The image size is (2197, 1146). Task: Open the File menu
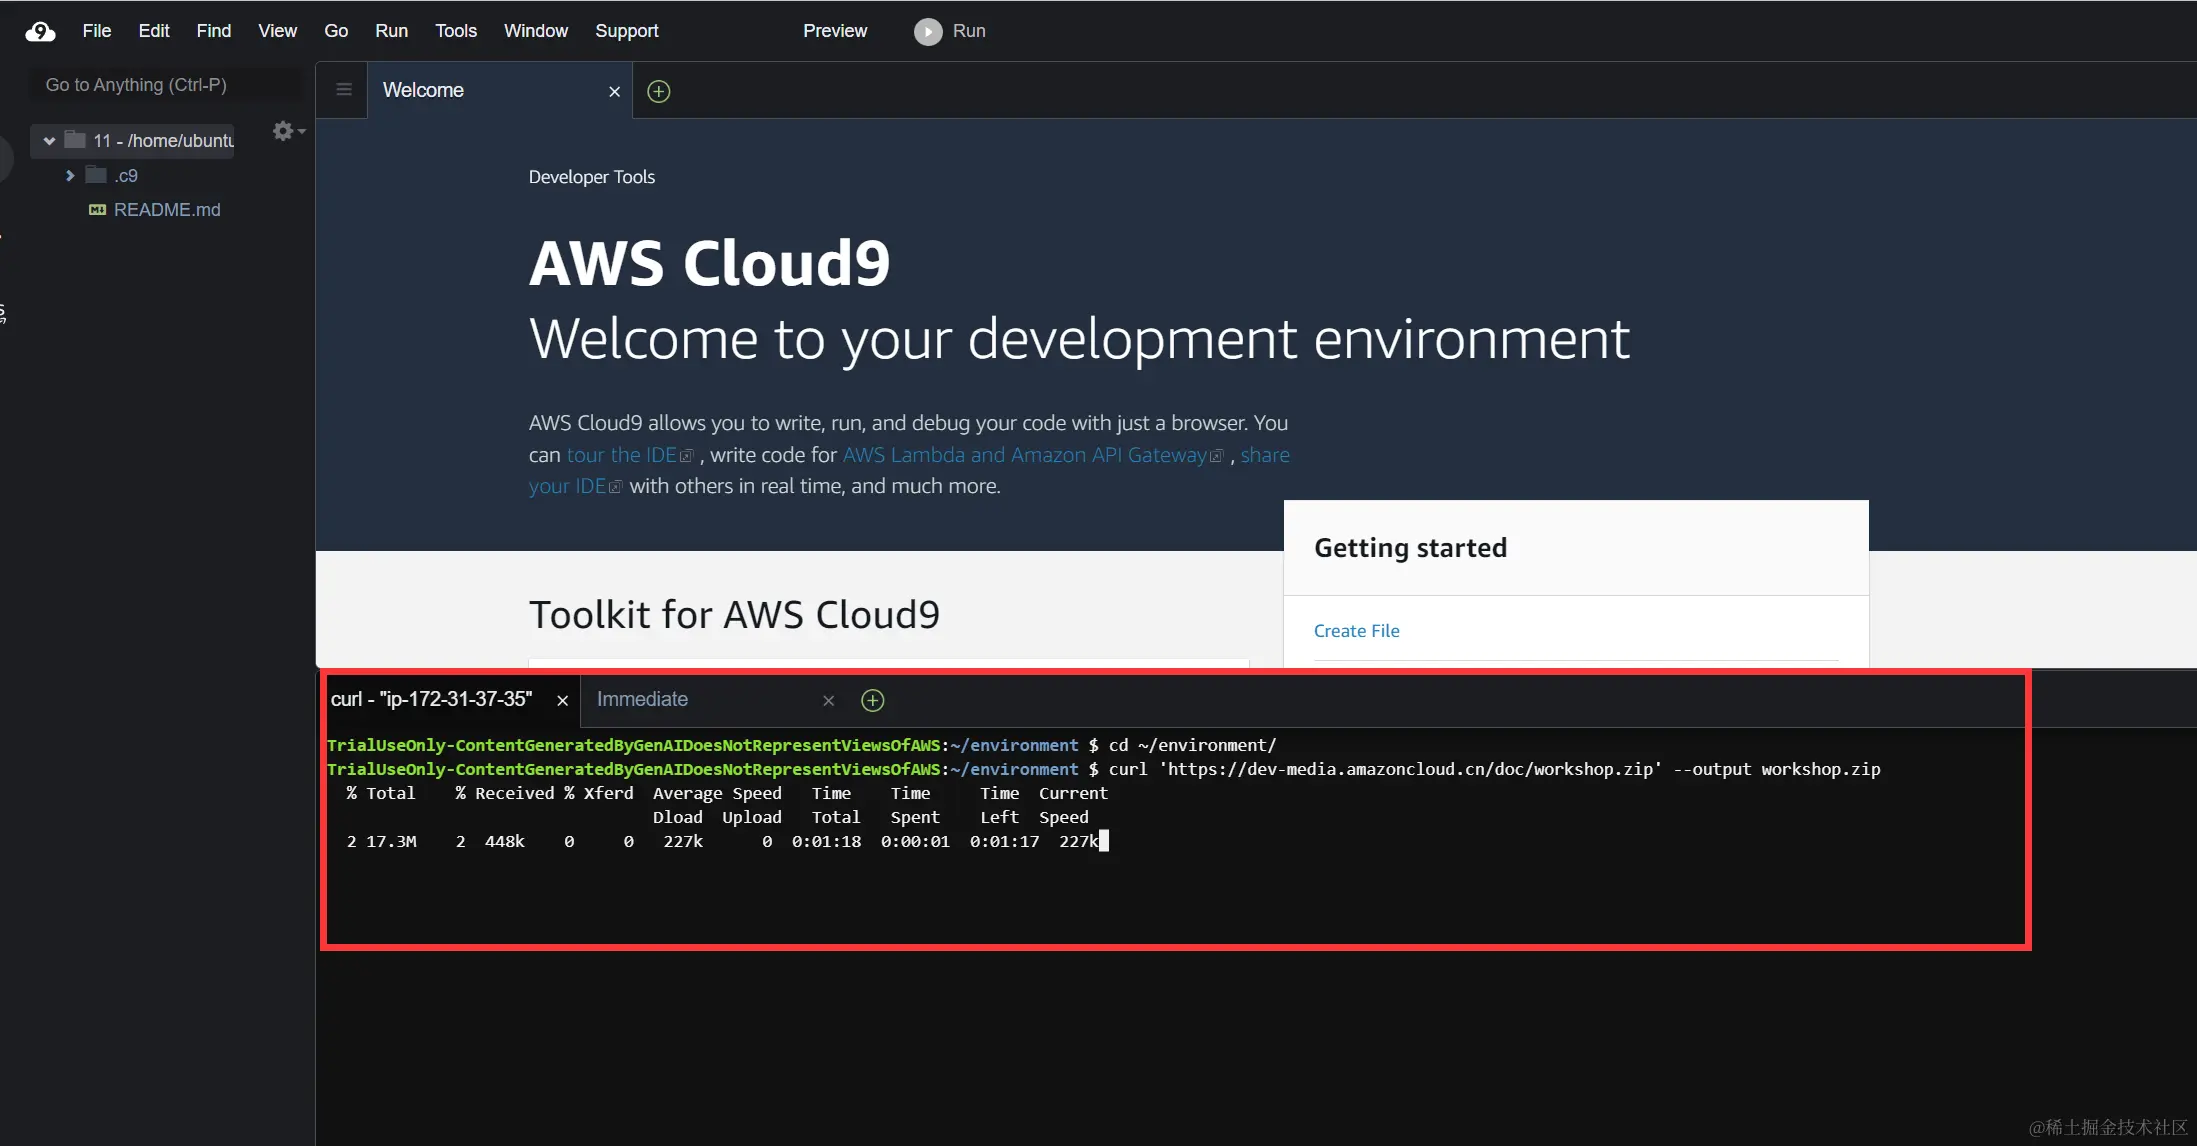(x=96, y=31)
